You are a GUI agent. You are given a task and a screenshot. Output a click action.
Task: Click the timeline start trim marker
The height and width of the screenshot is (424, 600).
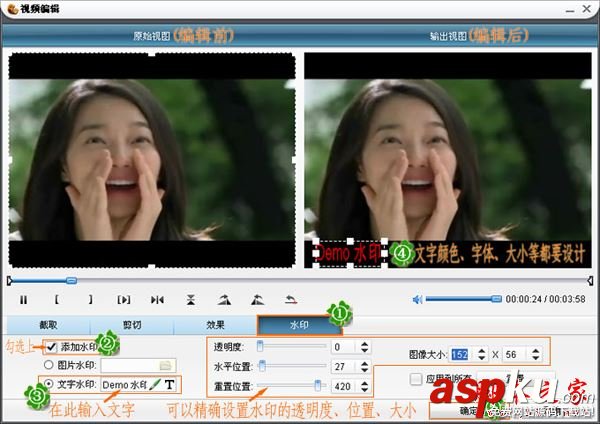coord(10,281)
